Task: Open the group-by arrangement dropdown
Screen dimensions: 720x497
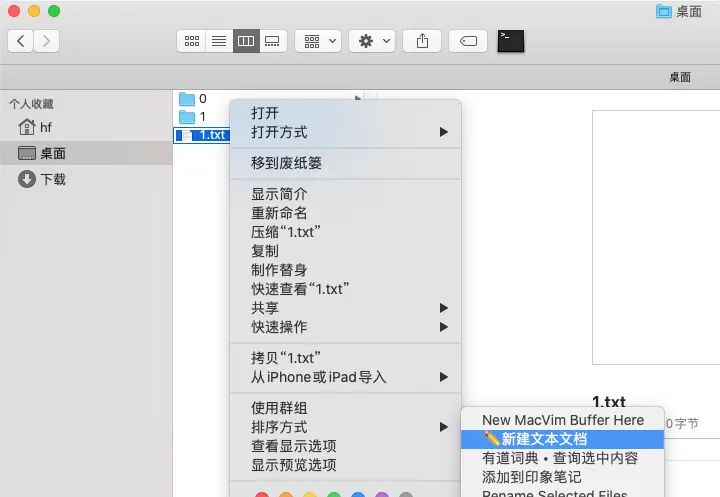Action: (318, 41)
